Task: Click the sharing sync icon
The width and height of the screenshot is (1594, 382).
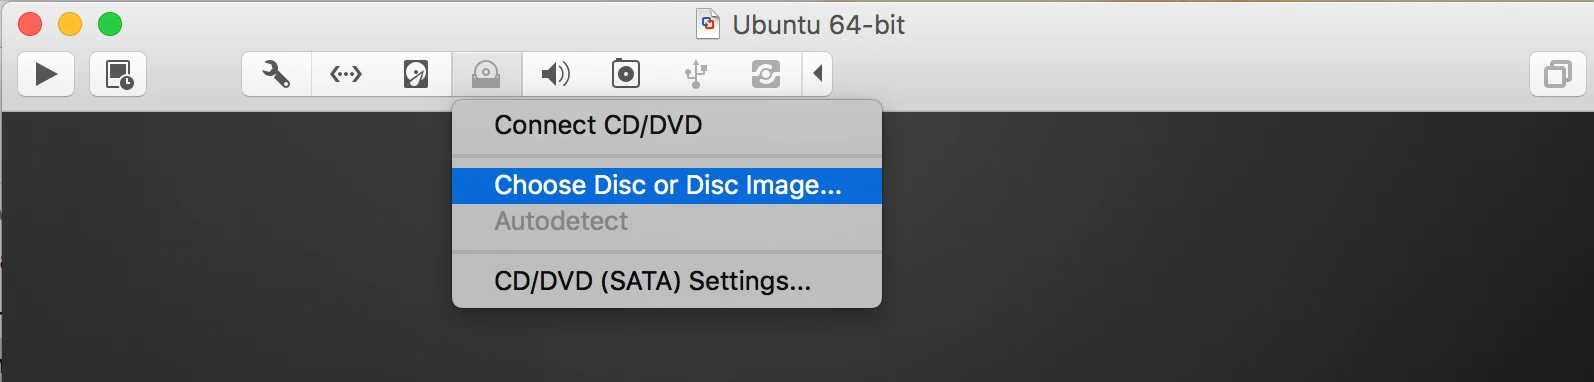Action: pos(766,74)
